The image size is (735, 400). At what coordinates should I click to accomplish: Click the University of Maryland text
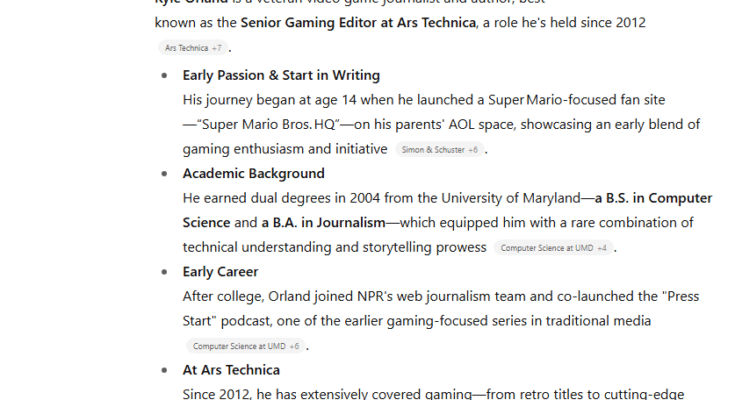click(x=510, y=198)
